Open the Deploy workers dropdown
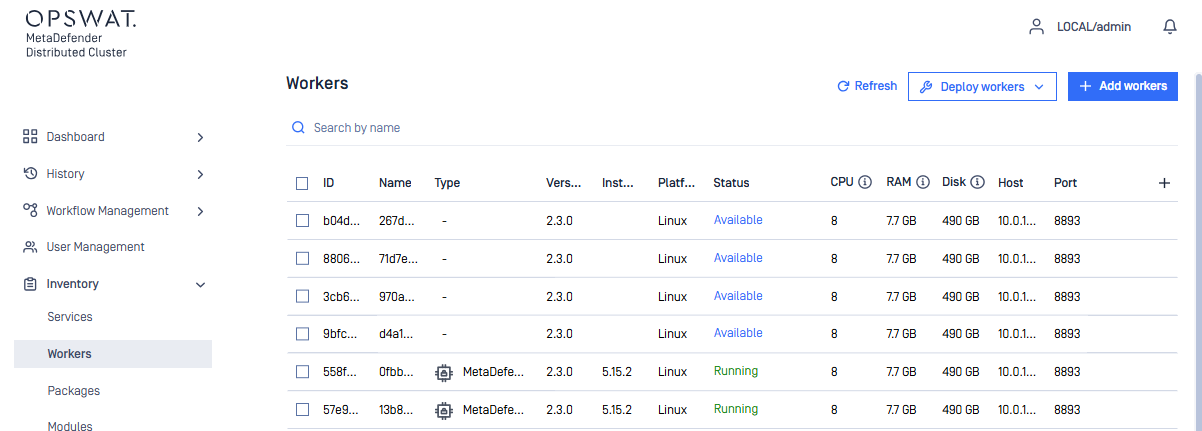Screen dimensions: 1202x431 (x=982, y=87)
